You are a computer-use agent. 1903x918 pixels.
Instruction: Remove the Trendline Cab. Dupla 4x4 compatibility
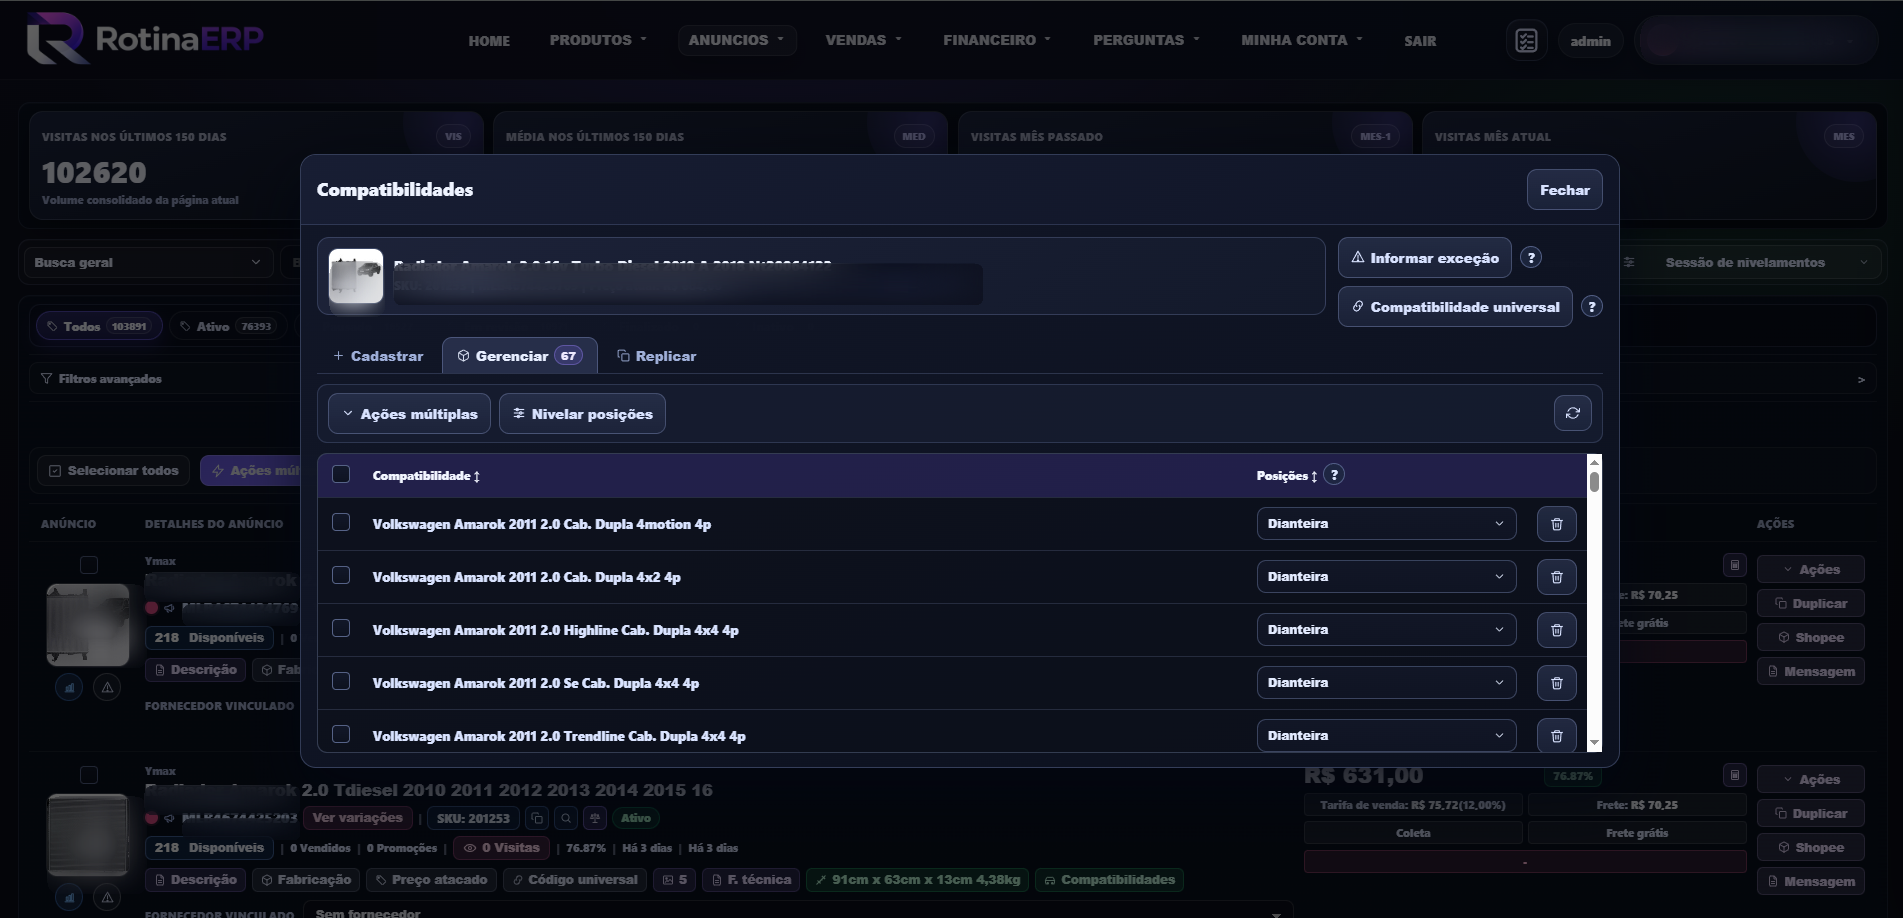1556,736
